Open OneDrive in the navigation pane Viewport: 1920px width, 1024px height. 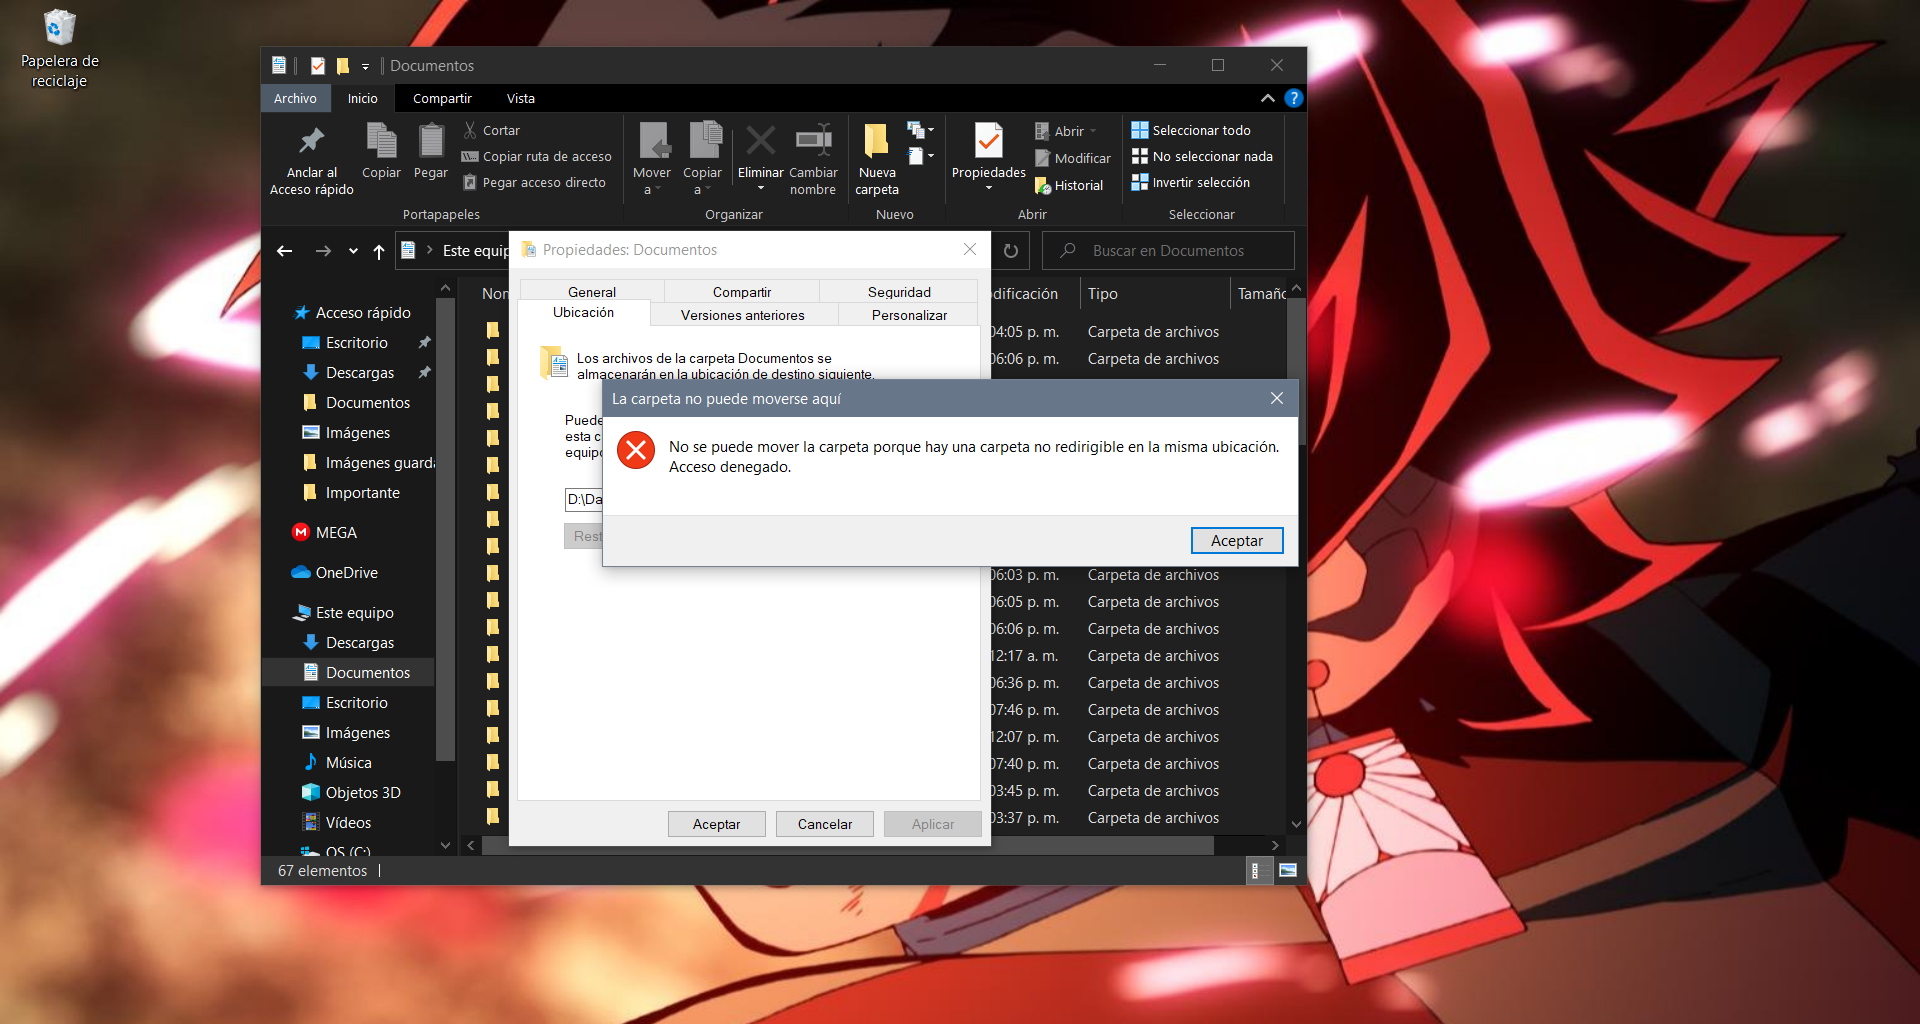(335, 573)
